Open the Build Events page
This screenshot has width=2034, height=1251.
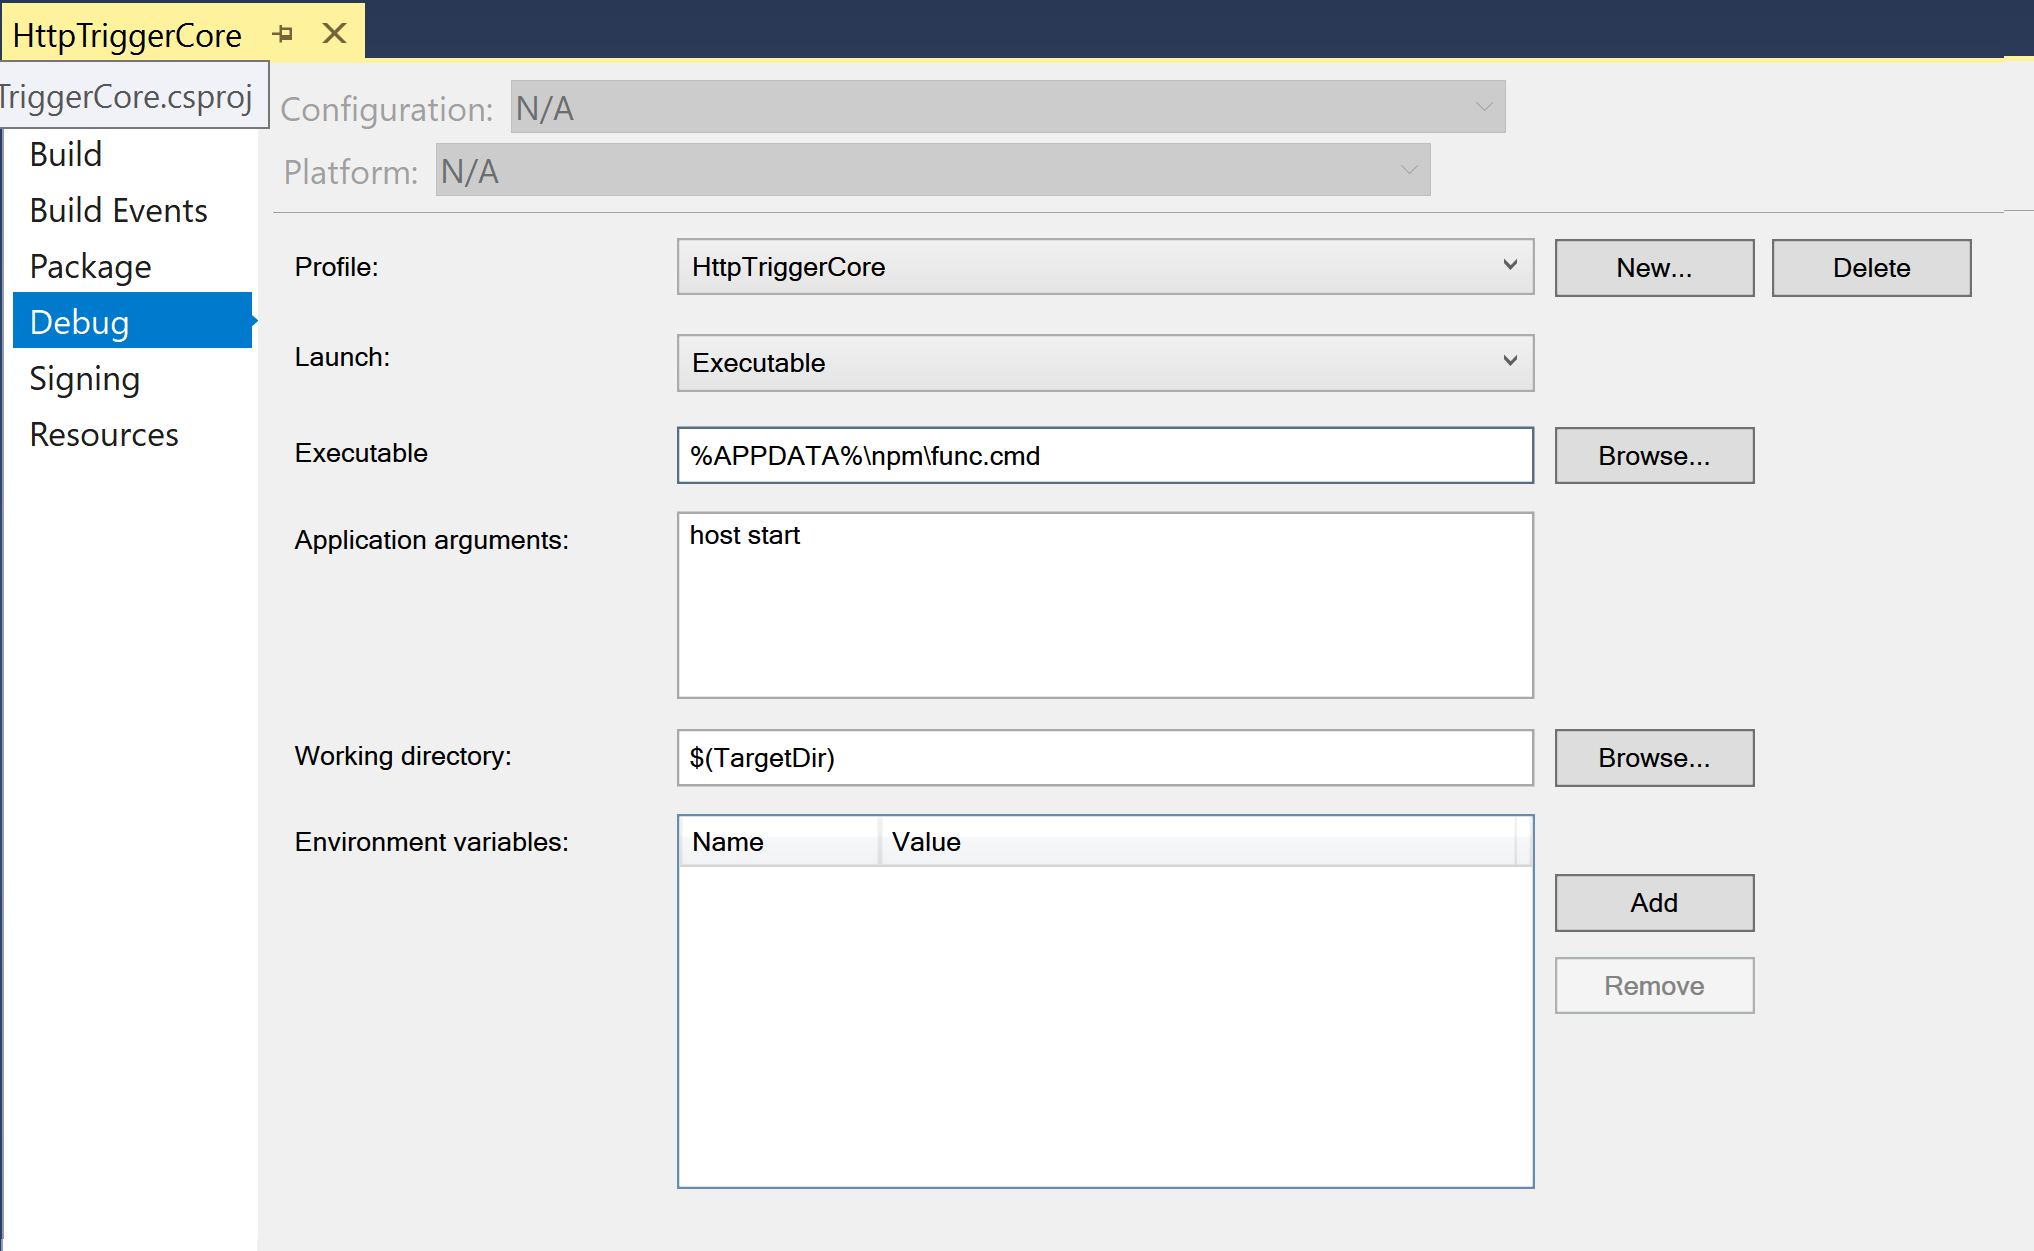coord(118,211)
